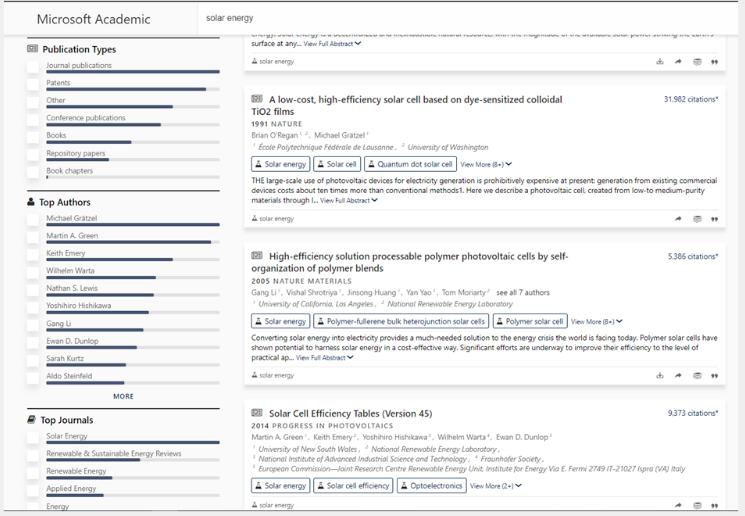Tick the Books publication type checkbox
The height and width of the screenshot is (516, 745).
pyautogui.click(x=33, y=137)
